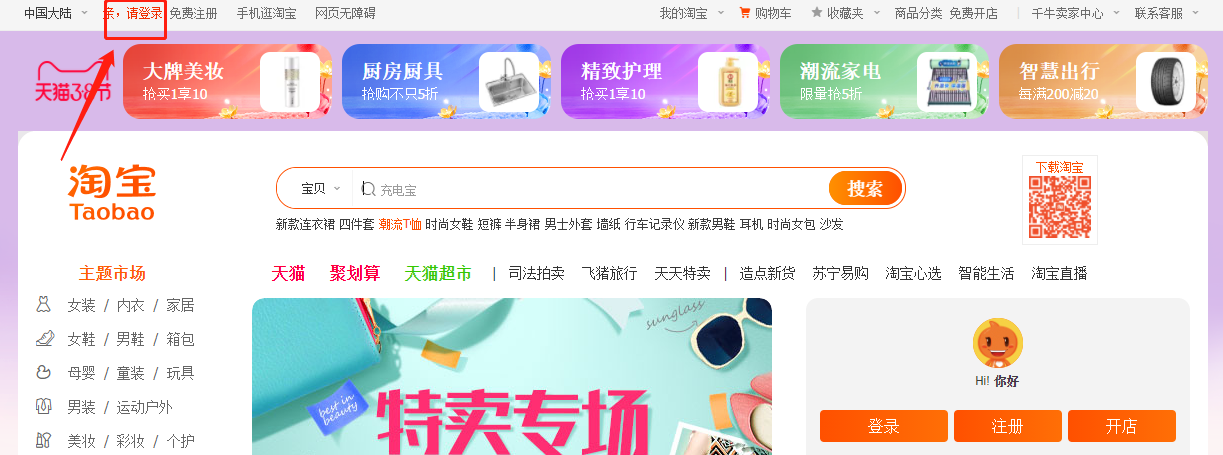Click the baby icon beside 母婴
The width and height of the screenshot is (1223, 455).
[43, 373]
